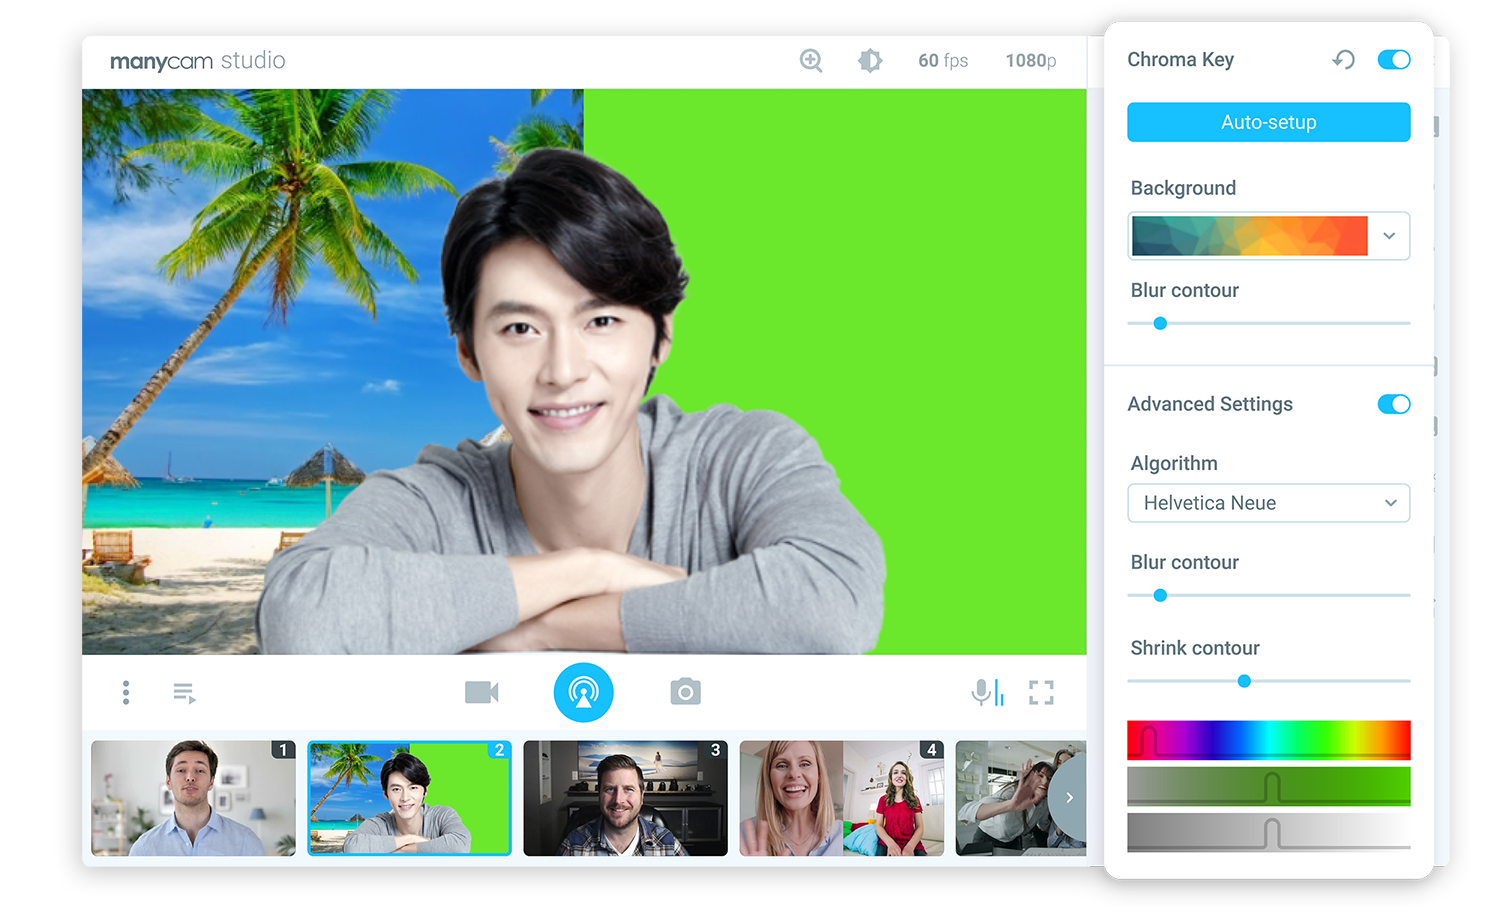The width and height of the screenshot is (1500, 907).
Task: Click the 60 fps indicator
Action: 942,61
